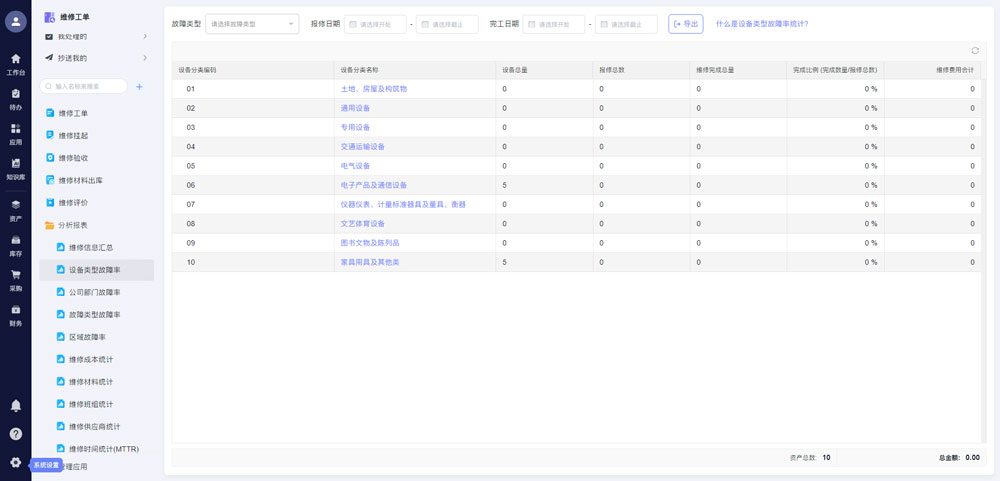
Task: Open the 财务 finance icon
Action: pyautogui.click(x=15, y=313)
